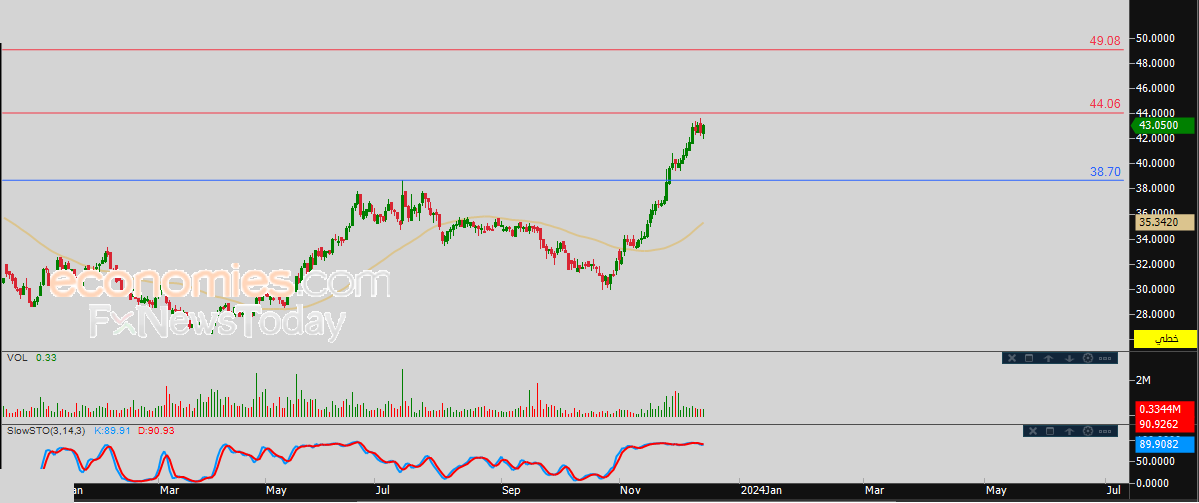
Task: Maximize the VOL indicator panel
Action: [x=1029, y=358]
